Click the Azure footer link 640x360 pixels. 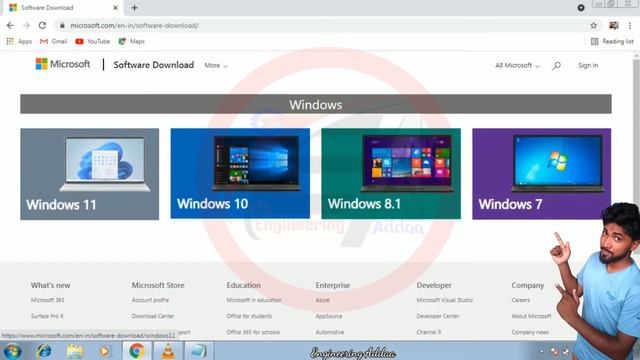pos(322,300)
